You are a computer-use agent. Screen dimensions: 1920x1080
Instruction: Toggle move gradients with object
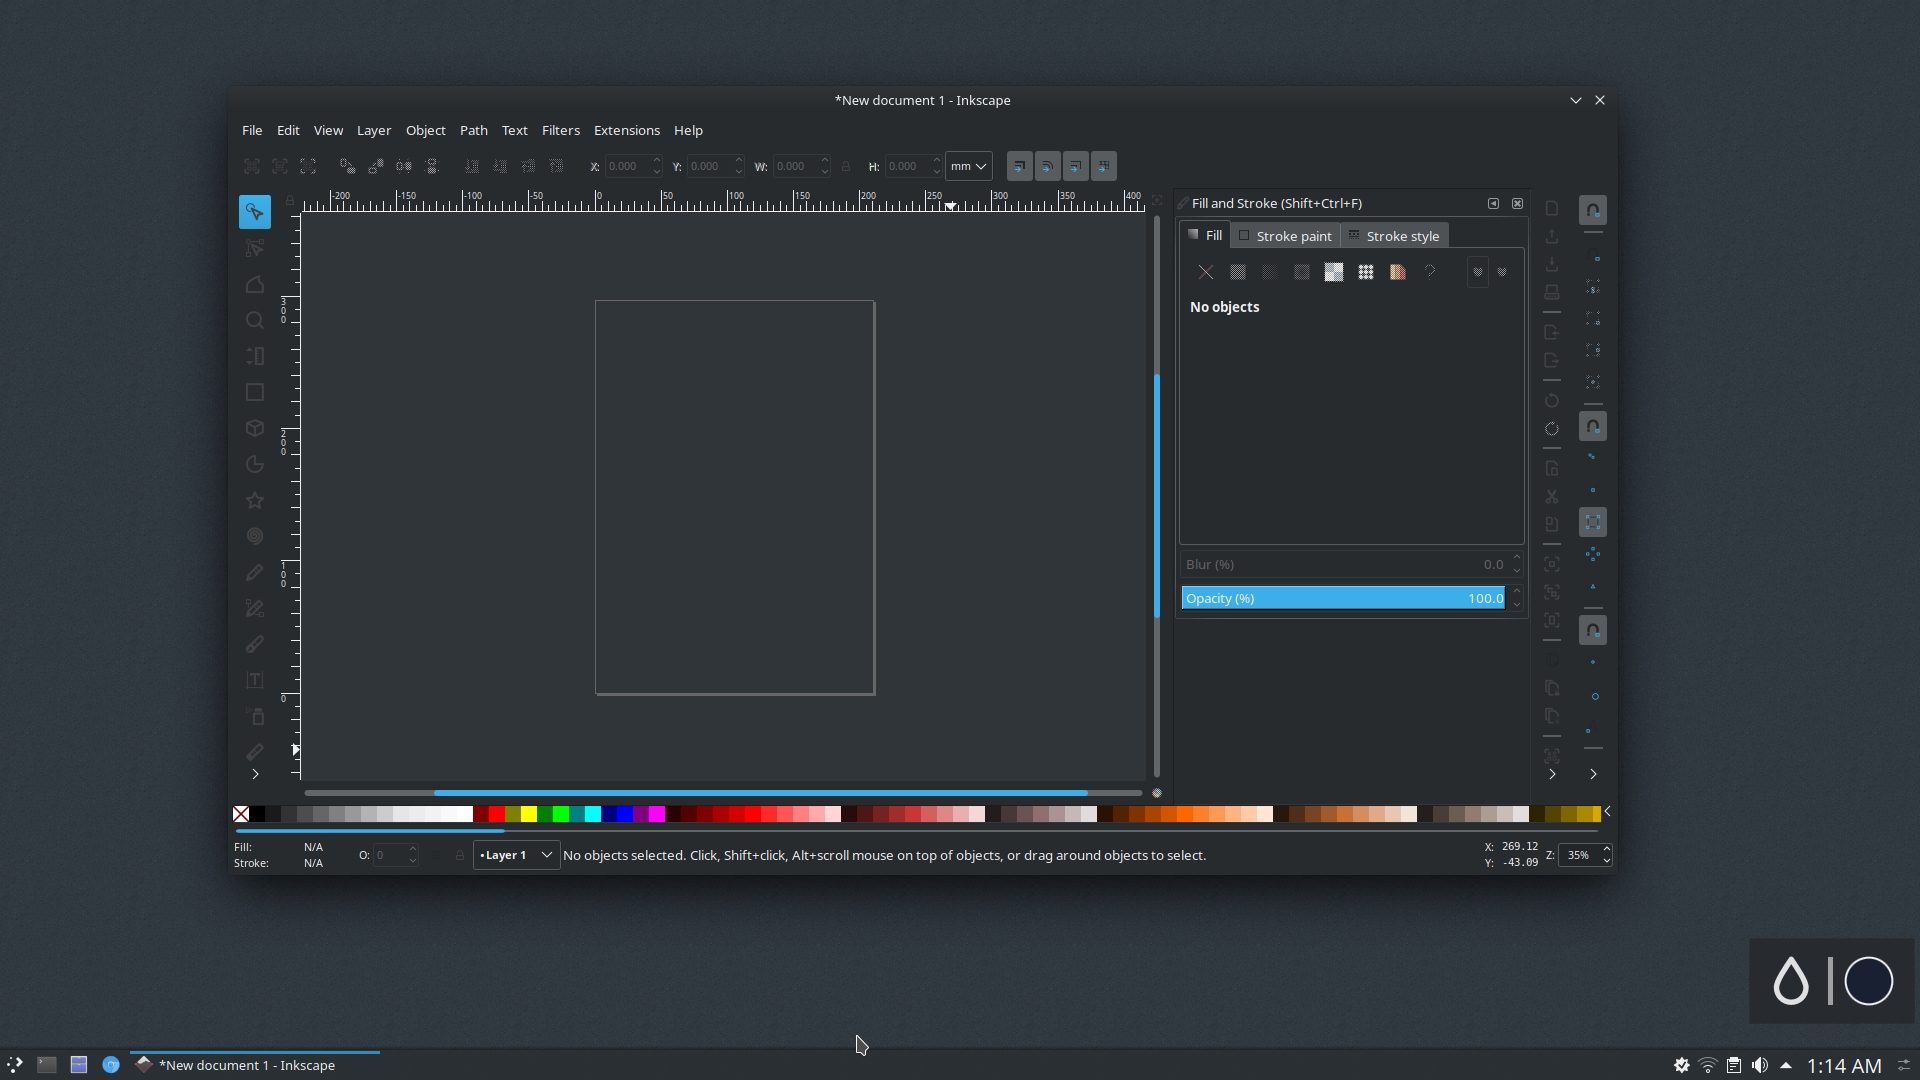(x=1075, y=166)
